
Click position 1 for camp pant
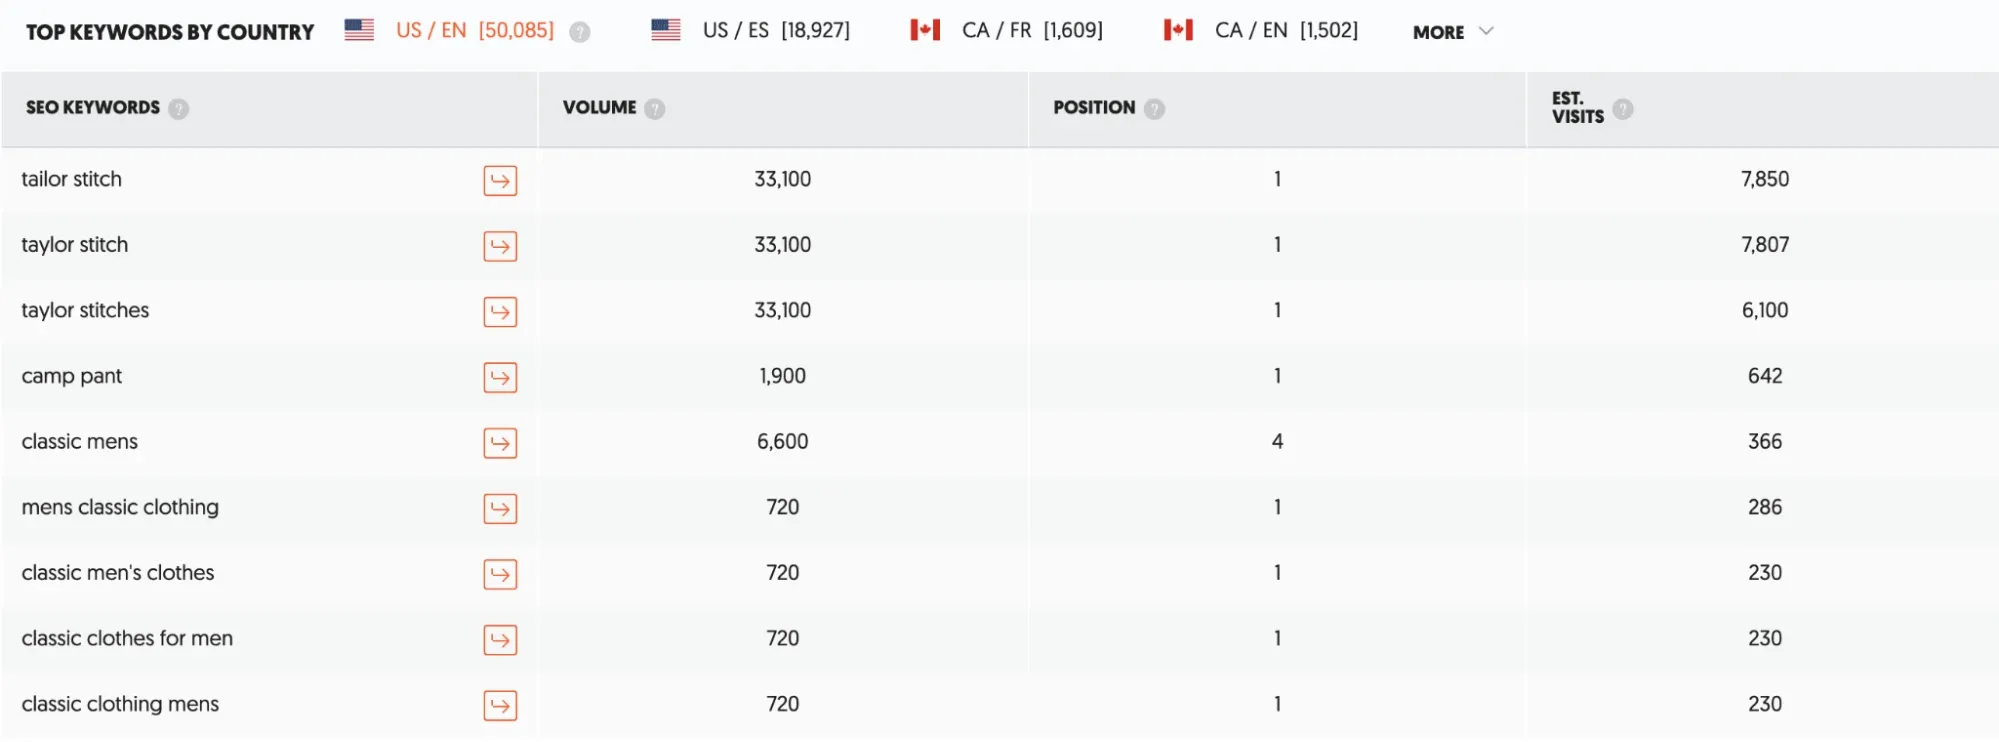coord(1277,376)
